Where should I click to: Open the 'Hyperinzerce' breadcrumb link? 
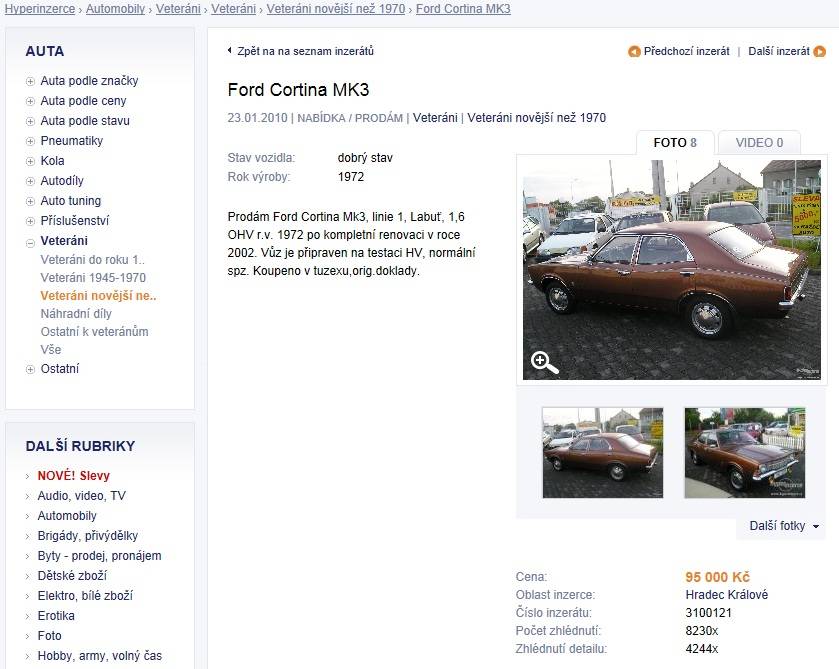pos(41,9)
